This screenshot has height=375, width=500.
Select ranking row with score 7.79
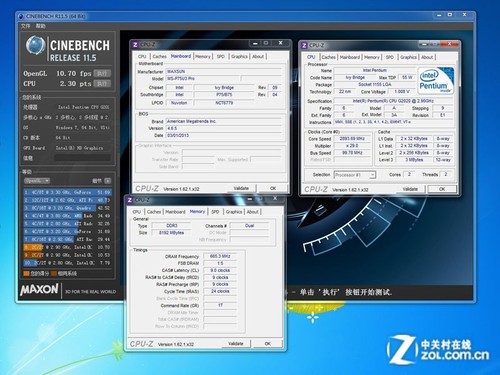coord(67,263)
